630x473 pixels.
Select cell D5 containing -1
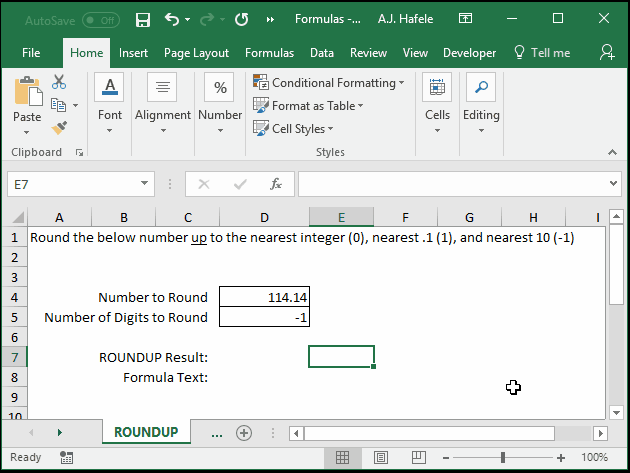tap(264, 317)
